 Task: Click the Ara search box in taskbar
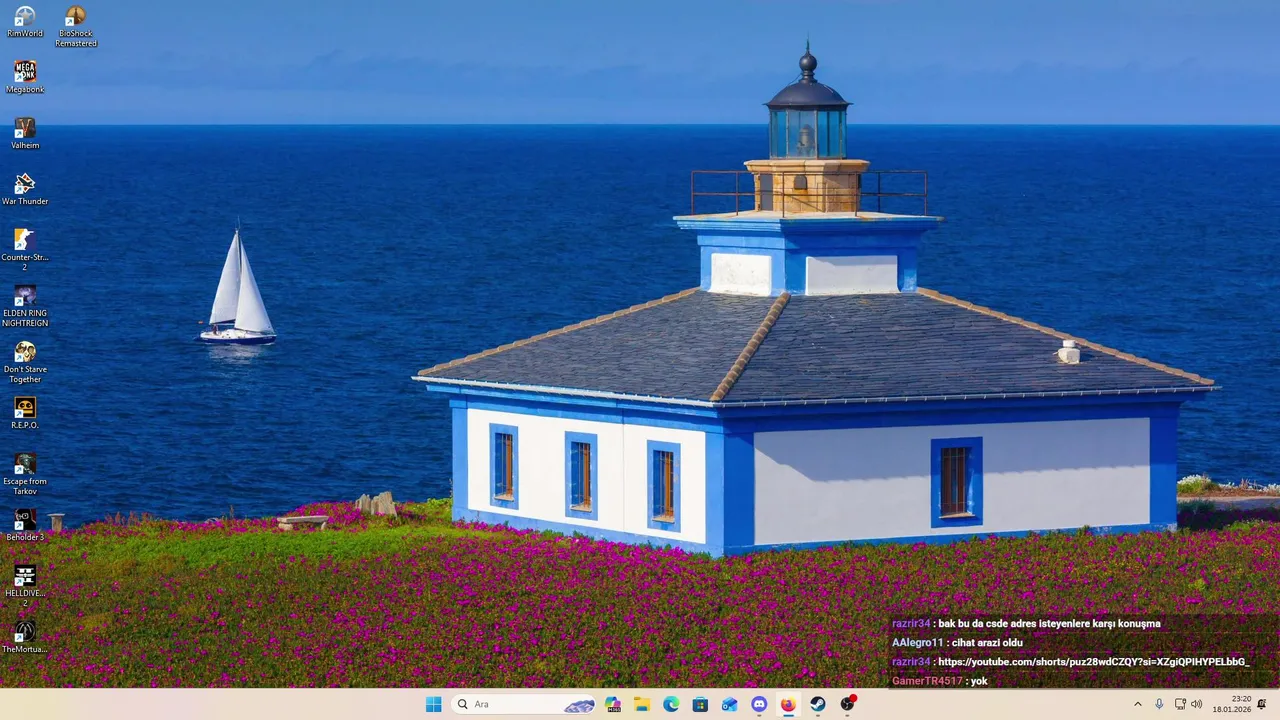[x=525, y=704]
